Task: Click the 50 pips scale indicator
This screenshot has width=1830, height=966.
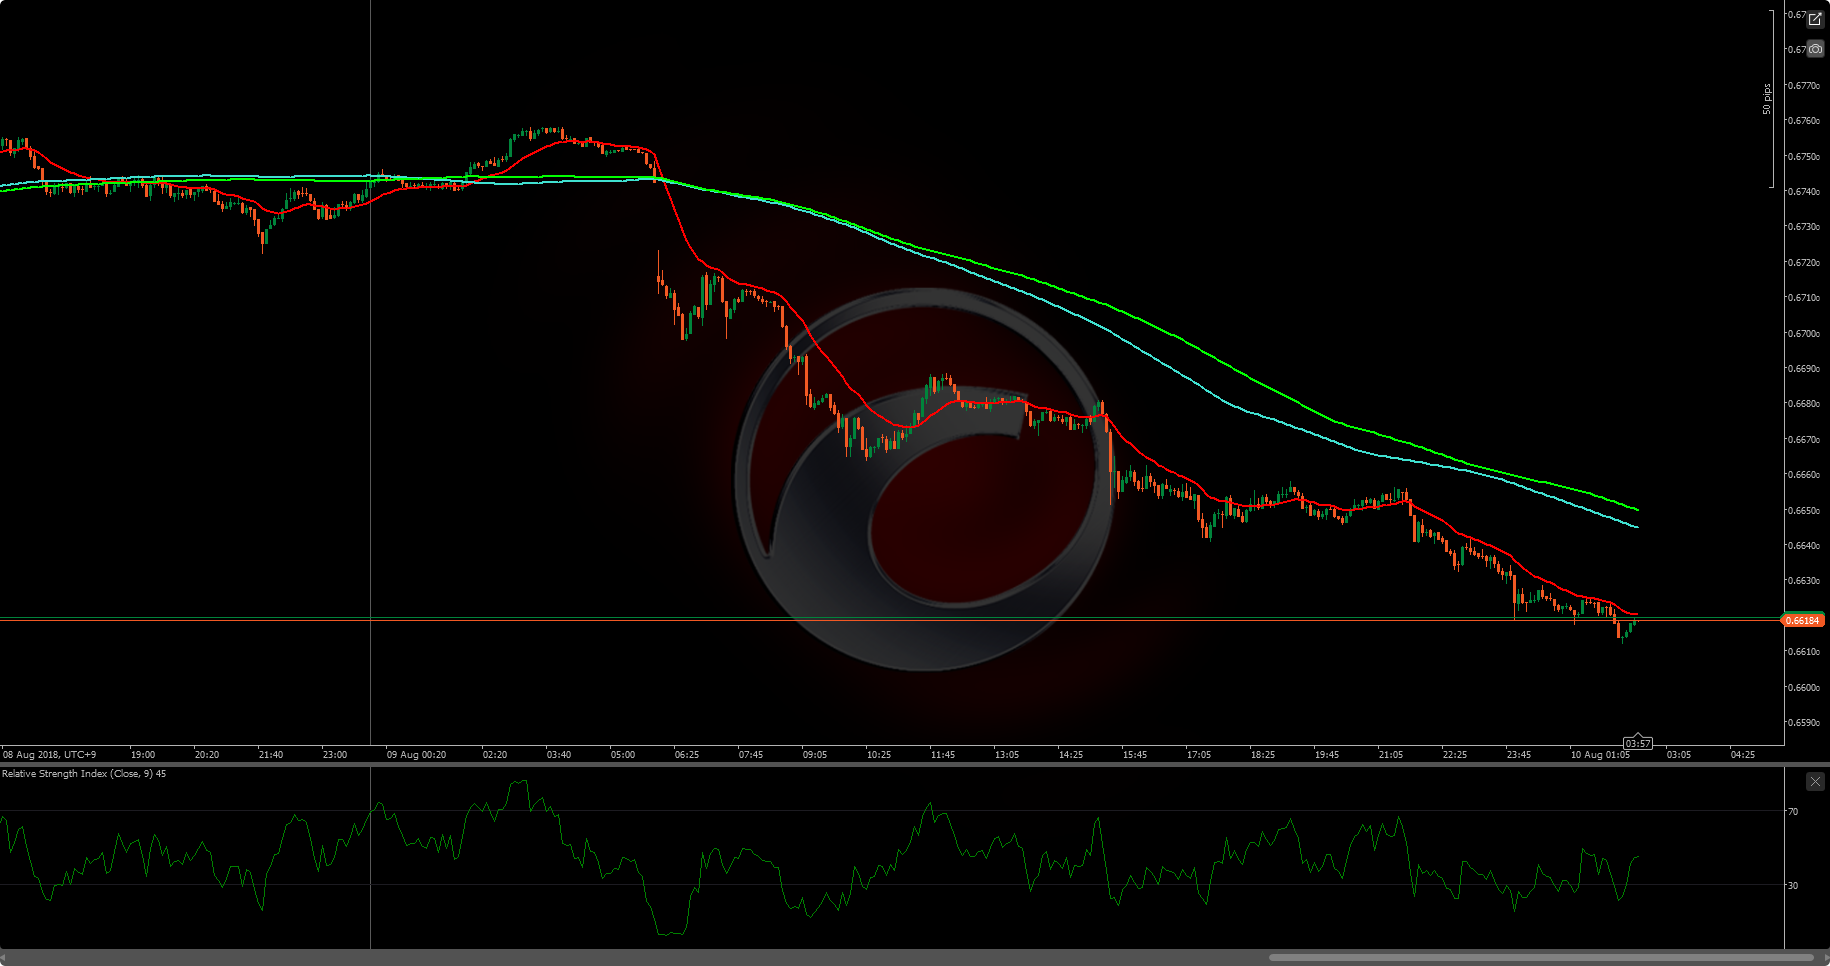Action: tap(1767, 99)
